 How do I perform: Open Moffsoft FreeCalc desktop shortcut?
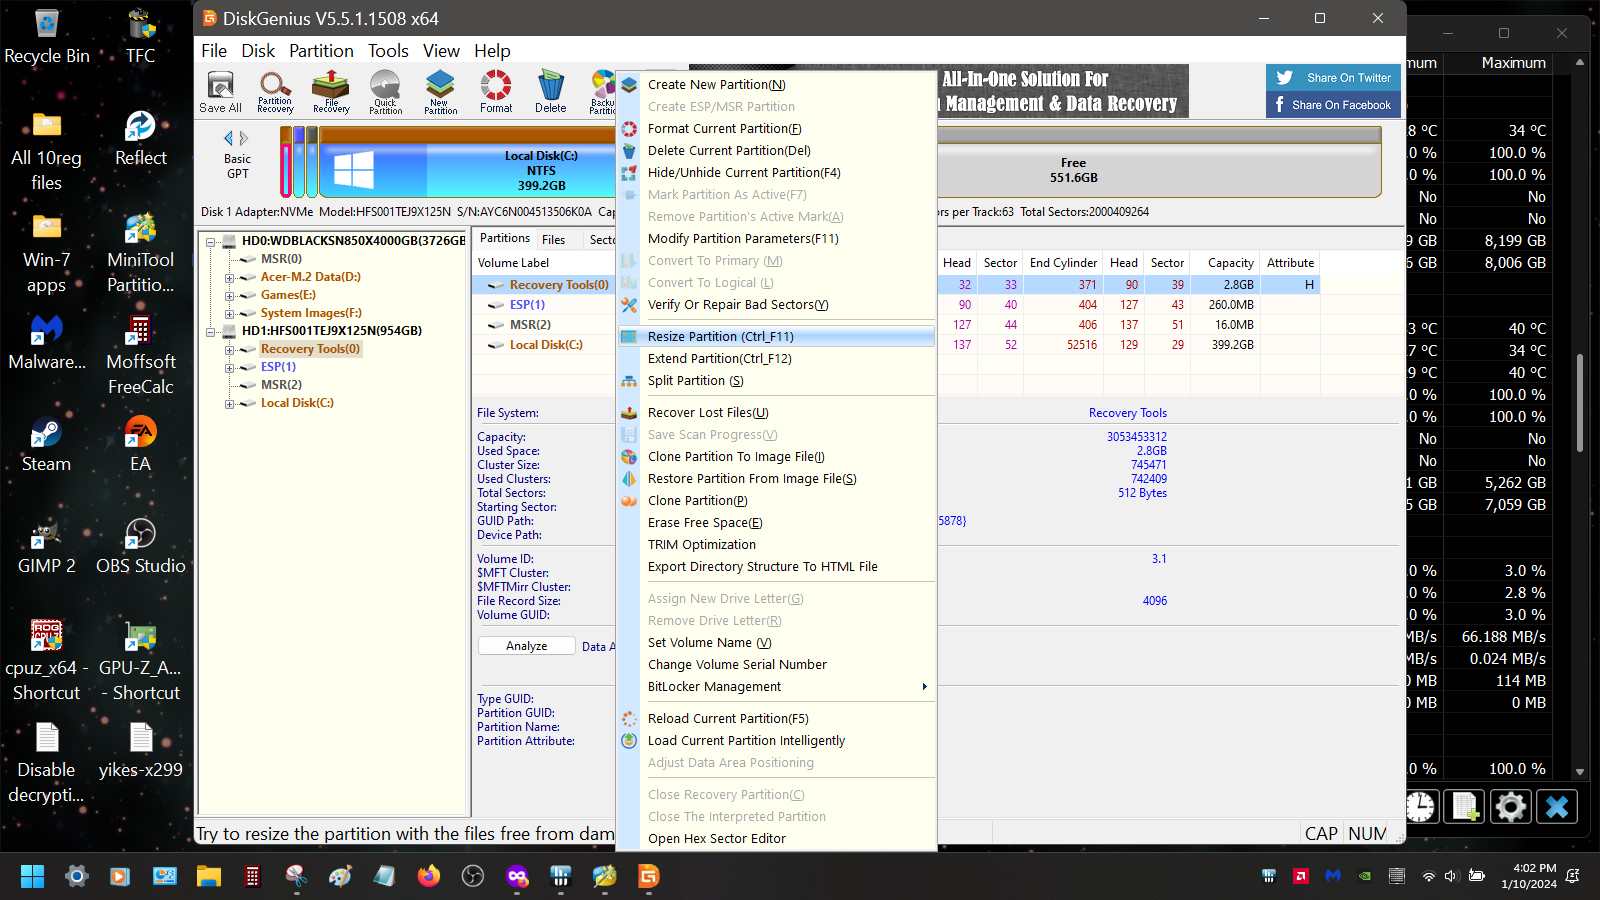(141, 355)
